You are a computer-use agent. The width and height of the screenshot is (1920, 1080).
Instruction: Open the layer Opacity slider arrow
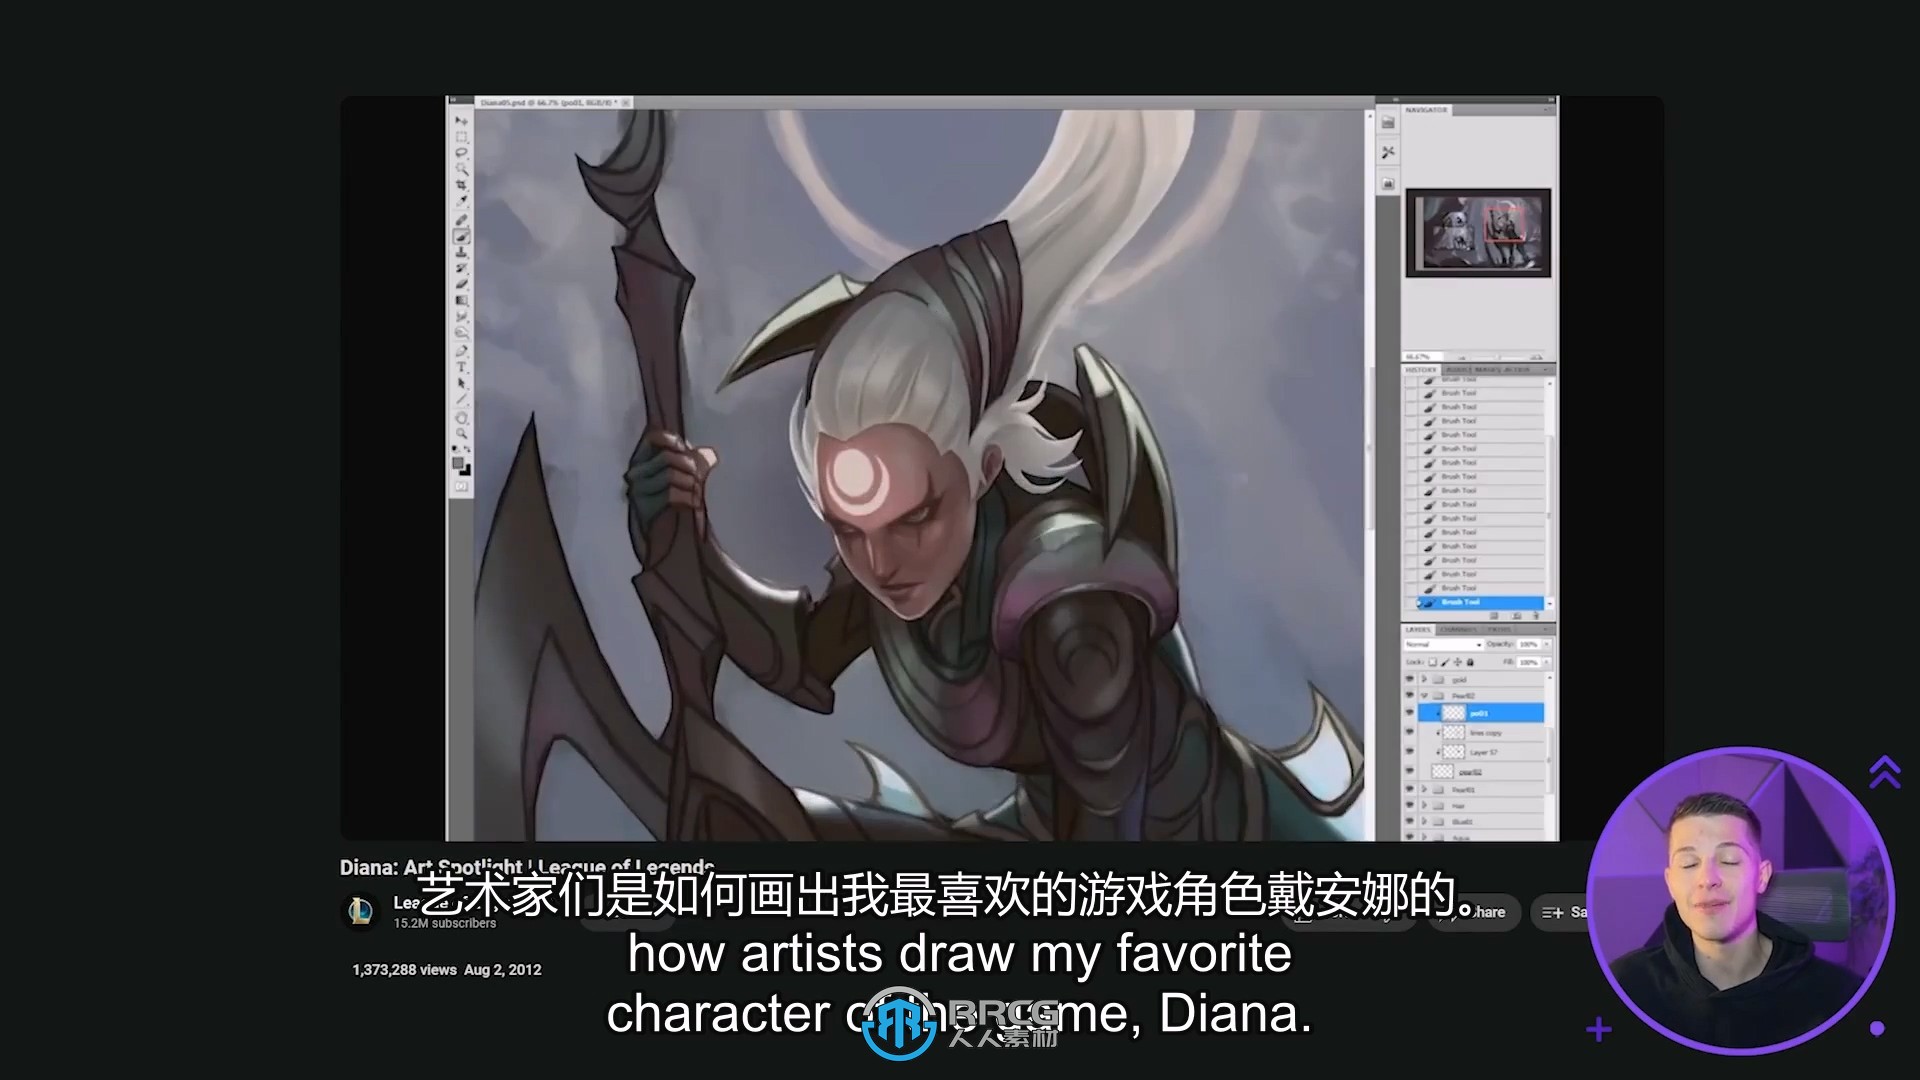pos(1547,644)
